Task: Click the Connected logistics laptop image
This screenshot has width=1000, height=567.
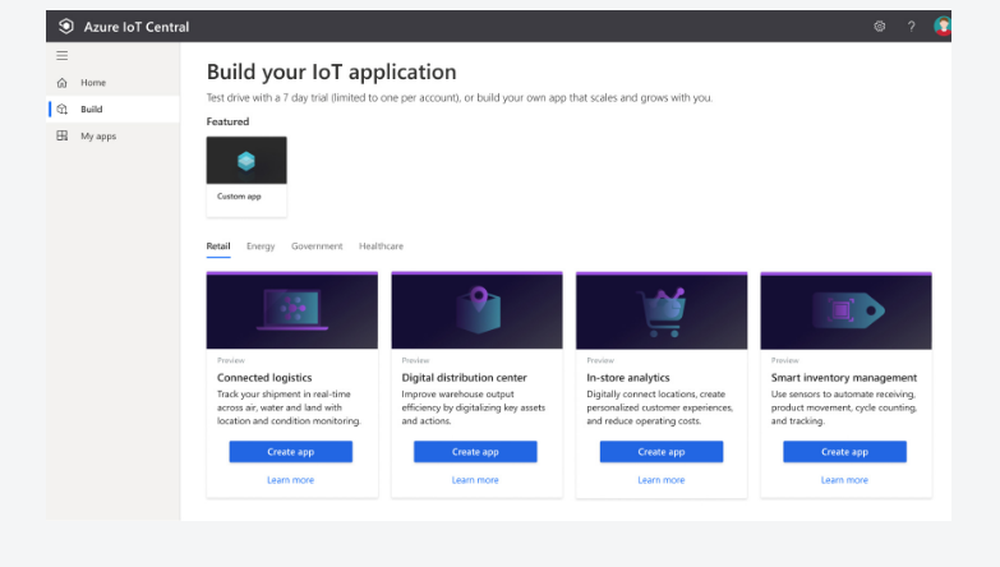Action: [292, 311]
